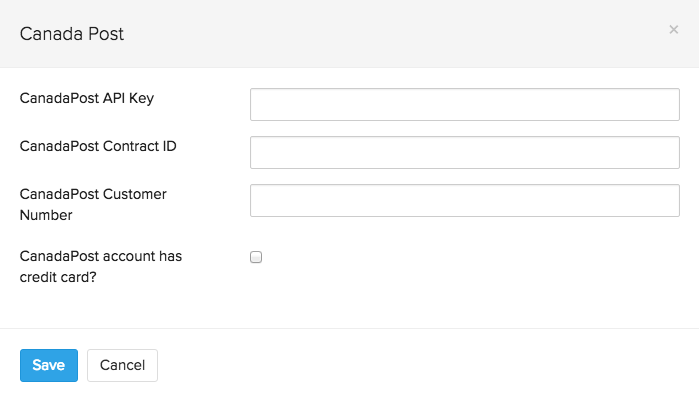Image resolution: width=699 pixels, height=402 pixels.
Task: Select the CanadaPost Customer Number text box
Action: tap(464, 200)
